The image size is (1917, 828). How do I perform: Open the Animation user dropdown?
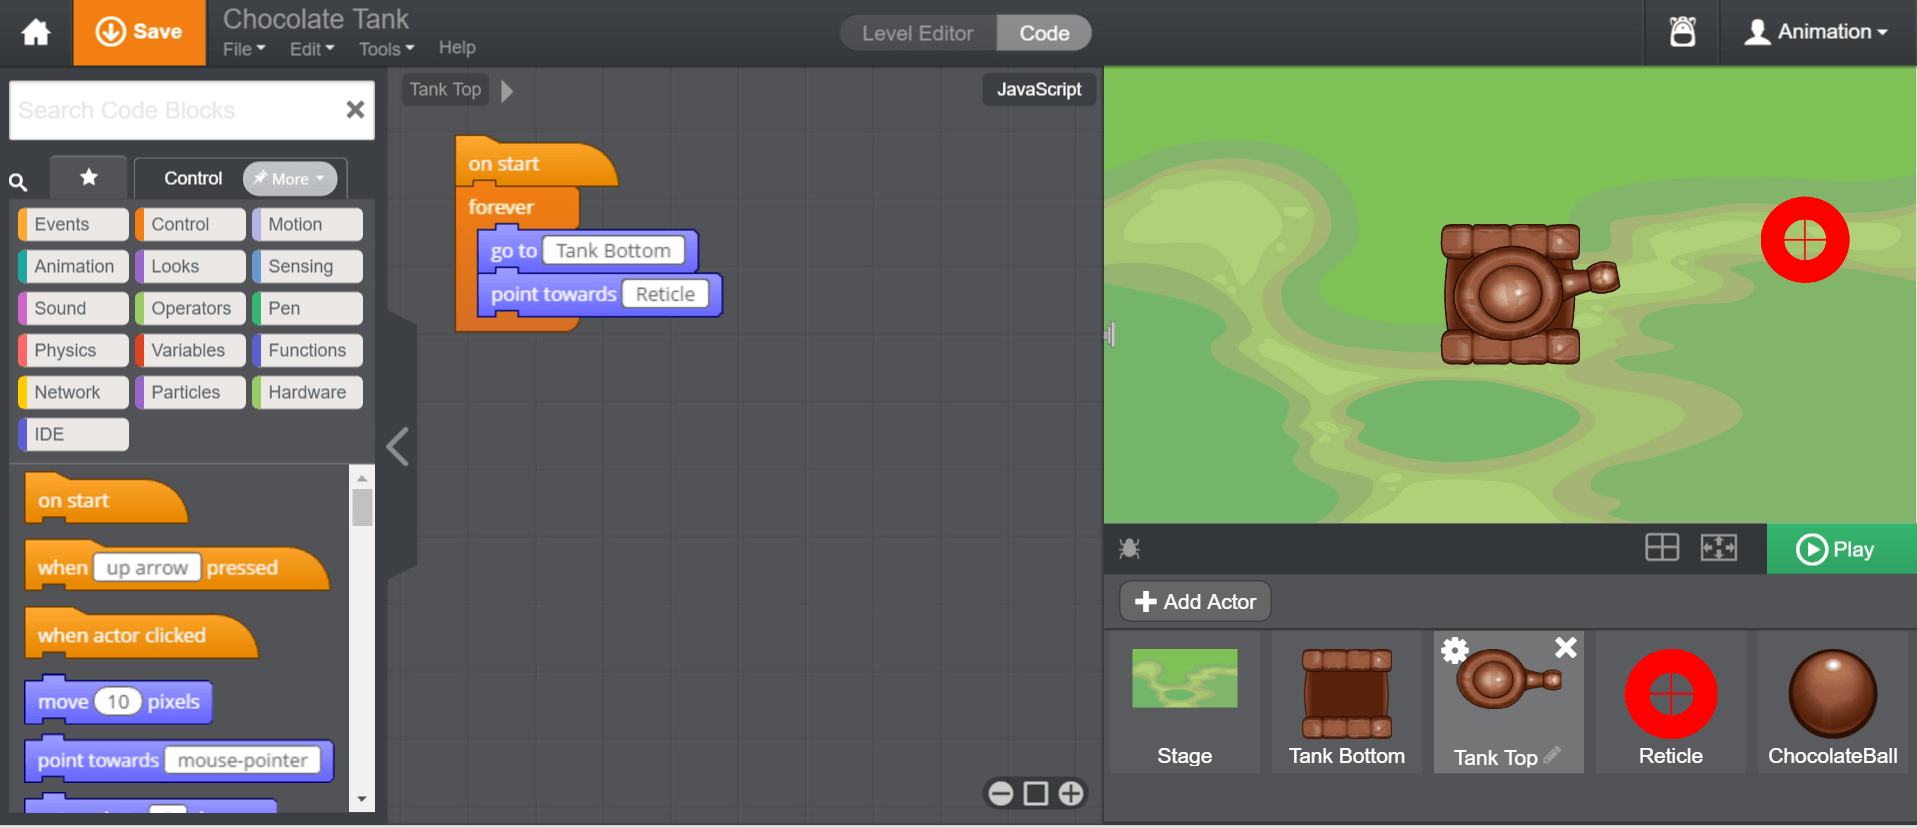point(1816,32)
